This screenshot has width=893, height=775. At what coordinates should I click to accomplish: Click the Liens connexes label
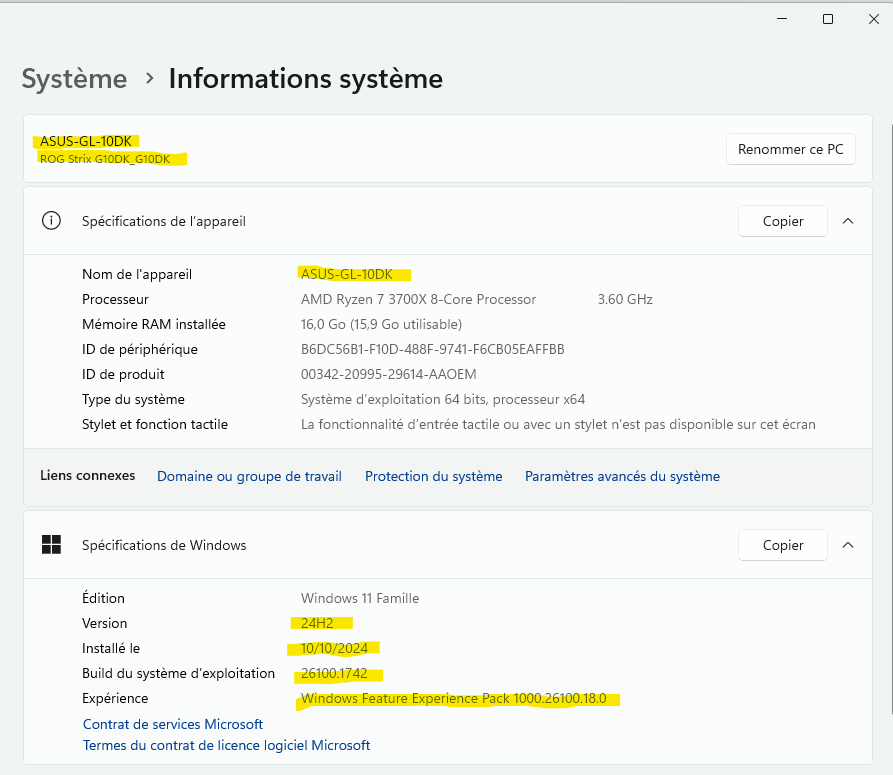88,475
